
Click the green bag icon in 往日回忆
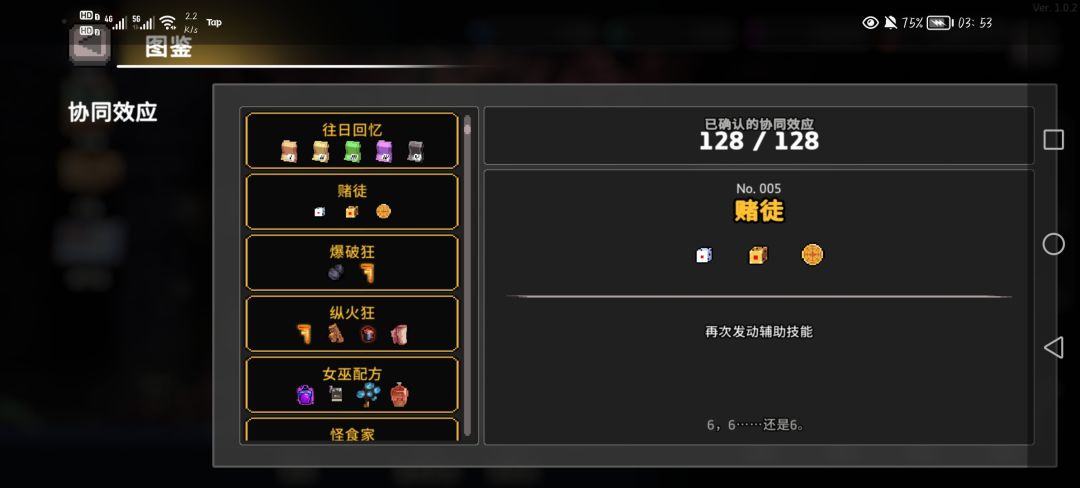pos(352,151)
